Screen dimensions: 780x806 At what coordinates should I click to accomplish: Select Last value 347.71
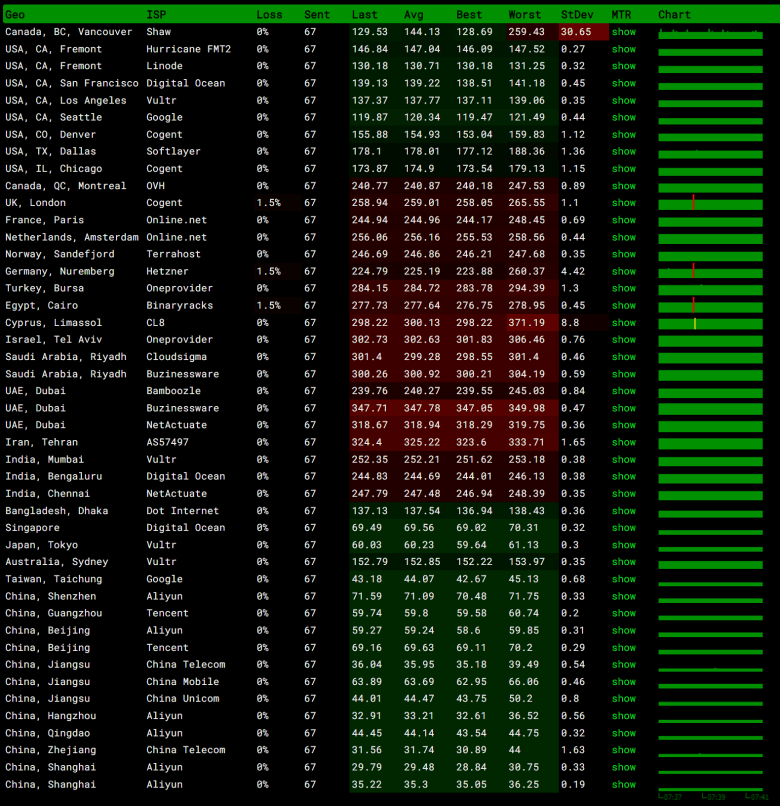370,408
